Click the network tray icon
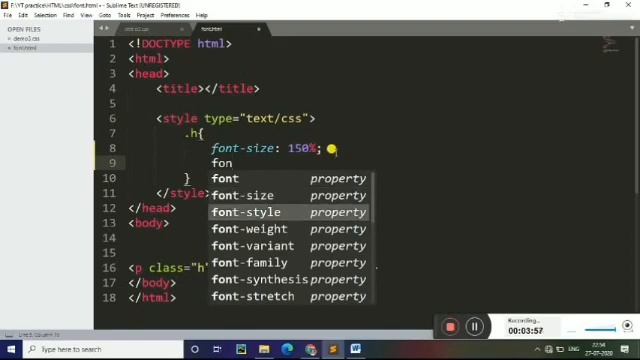Screen dimensions: 640x360 (549, 349)
